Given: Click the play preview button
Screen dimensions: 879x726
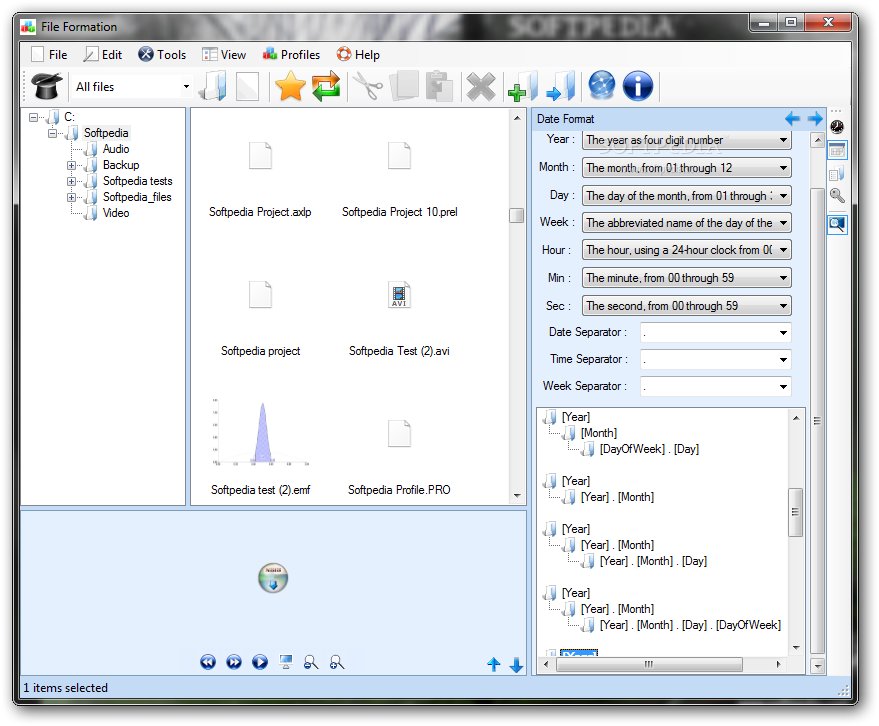Looking at the screenshot, I should [x=260, y=662].
